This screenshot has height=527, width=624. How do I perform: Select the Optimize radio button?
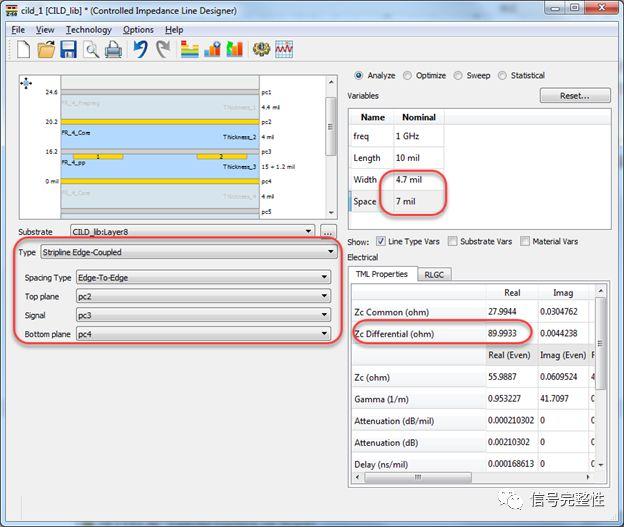point(407,75)
